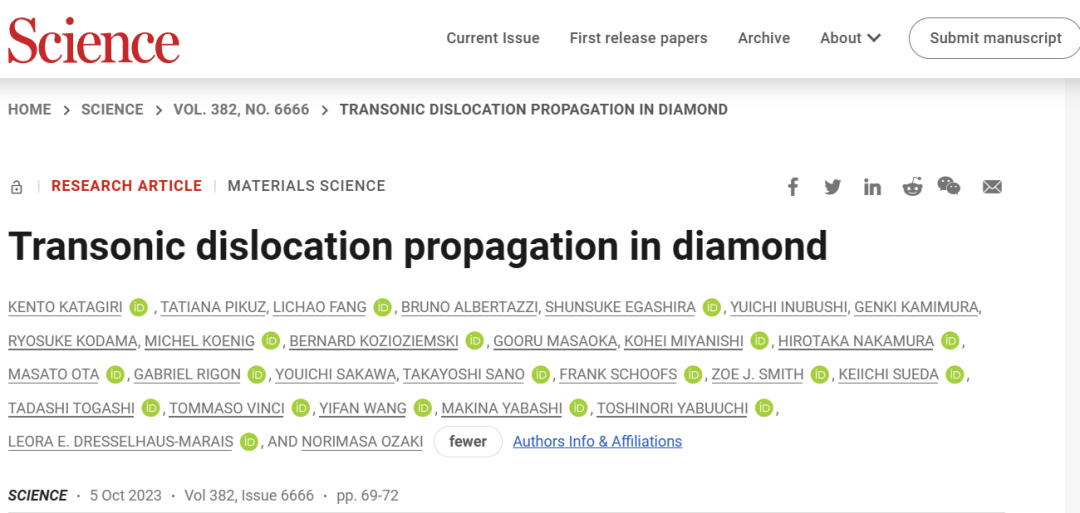The height and width of the screenshot is (513, 1080).
Task: Go to First release papers
Action: (638, 38)
